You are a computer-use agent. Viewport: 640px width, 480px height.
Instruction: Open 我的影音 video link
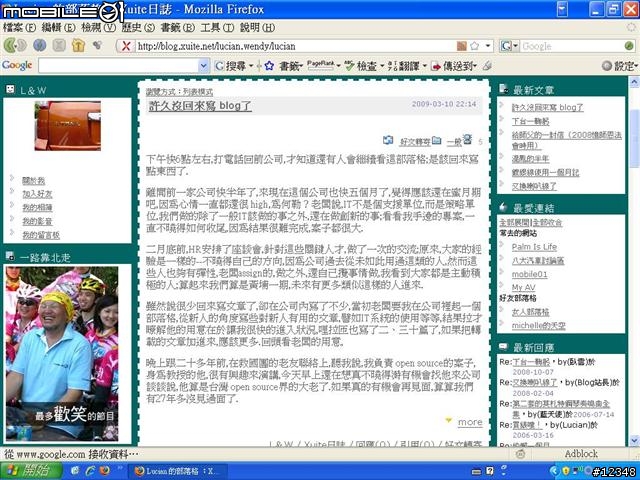coord(37,221)
